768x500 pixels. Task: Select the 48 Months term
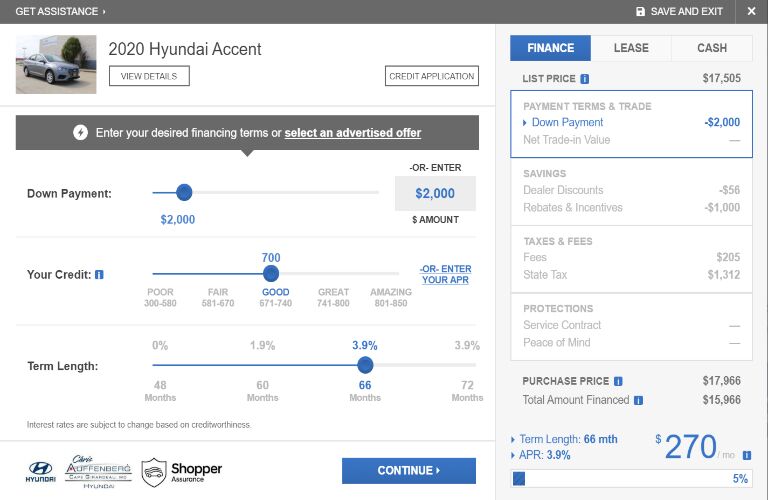pyautogui.click(x=160, y=391)
